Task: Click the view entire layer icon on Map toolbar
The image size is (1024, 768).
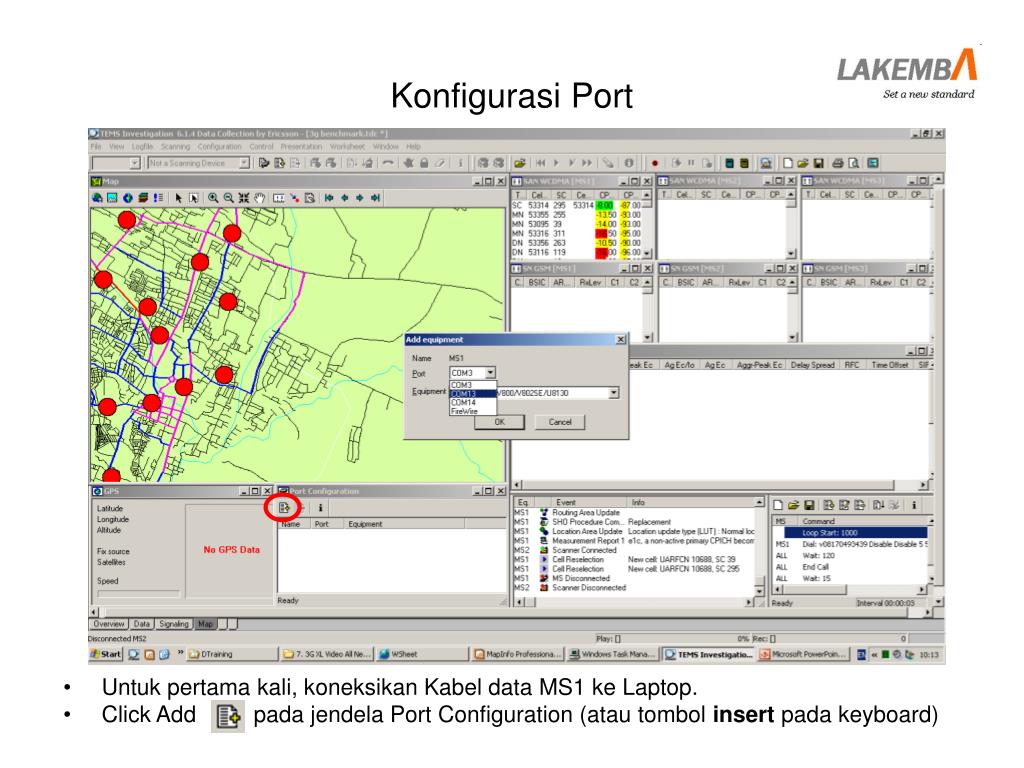Action: 244,198
